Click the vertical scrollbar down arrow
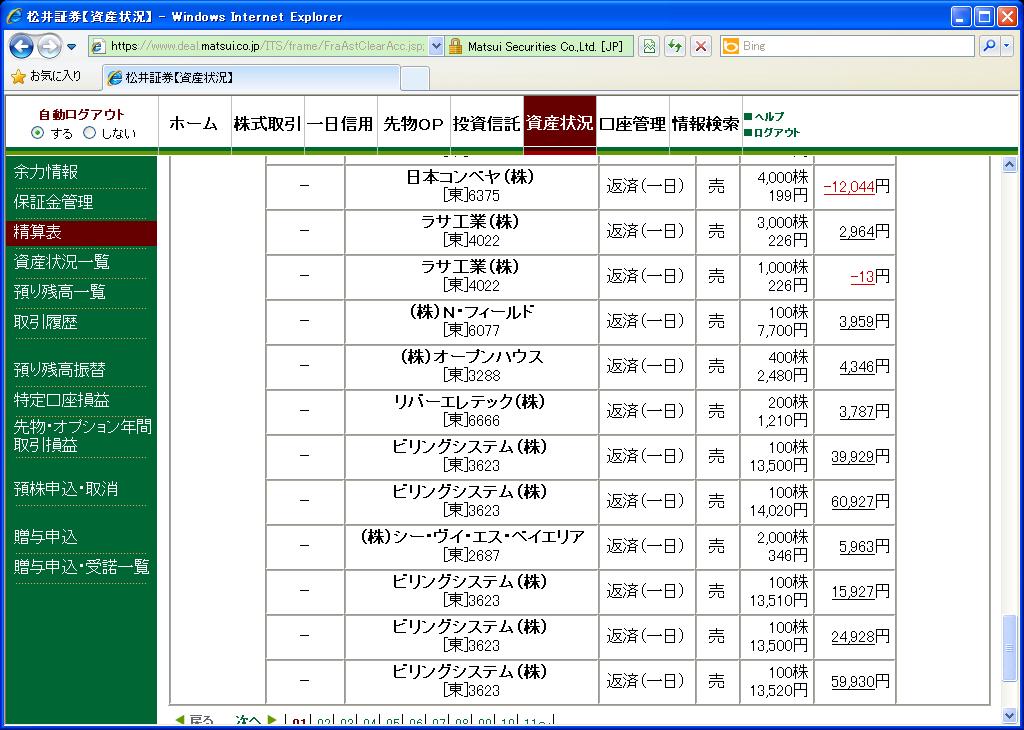The image size is (1024, 730). [1009, 715]
